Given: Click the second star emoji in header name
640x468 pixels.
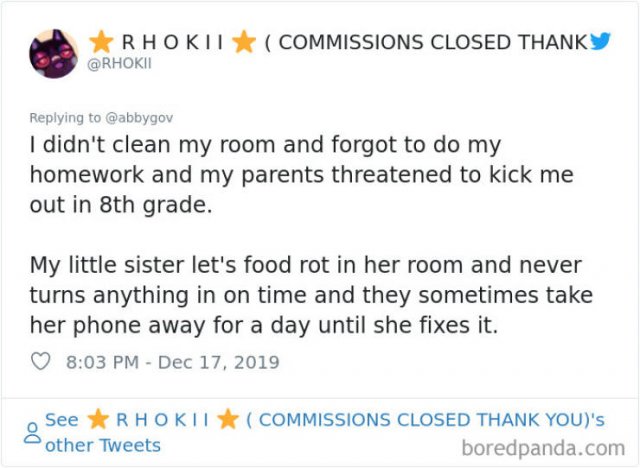Looking at the screenshot, I should (x=244, y=42).
